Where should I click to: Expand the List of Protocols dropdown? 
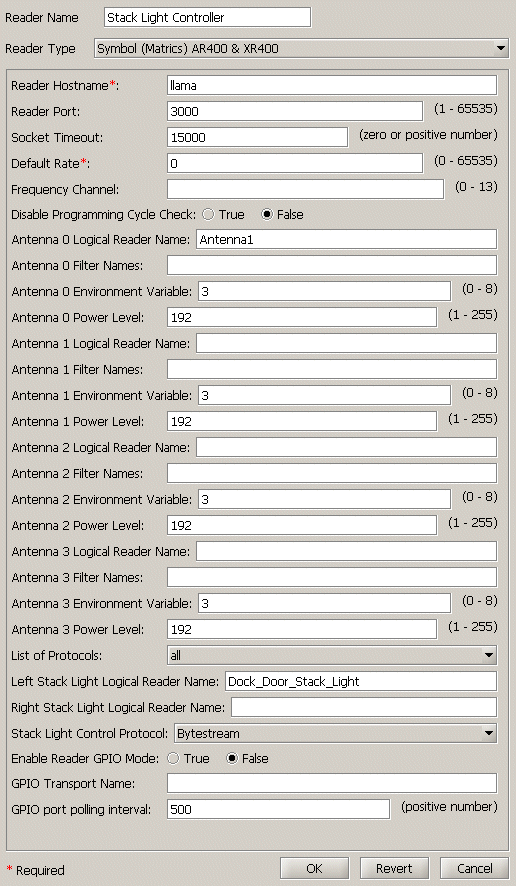click(x=332, y=655)
